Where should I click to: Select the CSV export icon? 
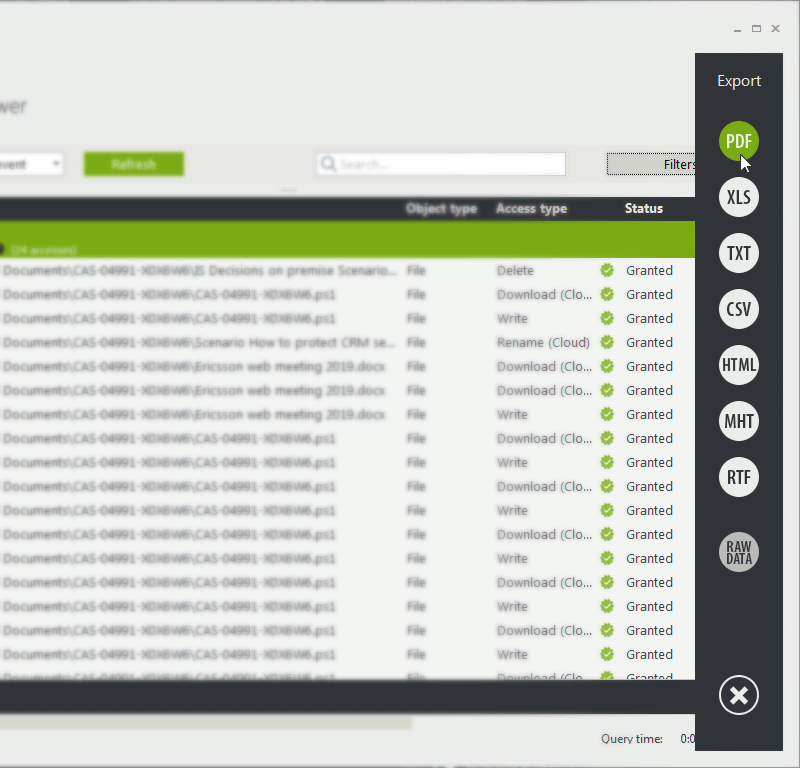point(738,309)
